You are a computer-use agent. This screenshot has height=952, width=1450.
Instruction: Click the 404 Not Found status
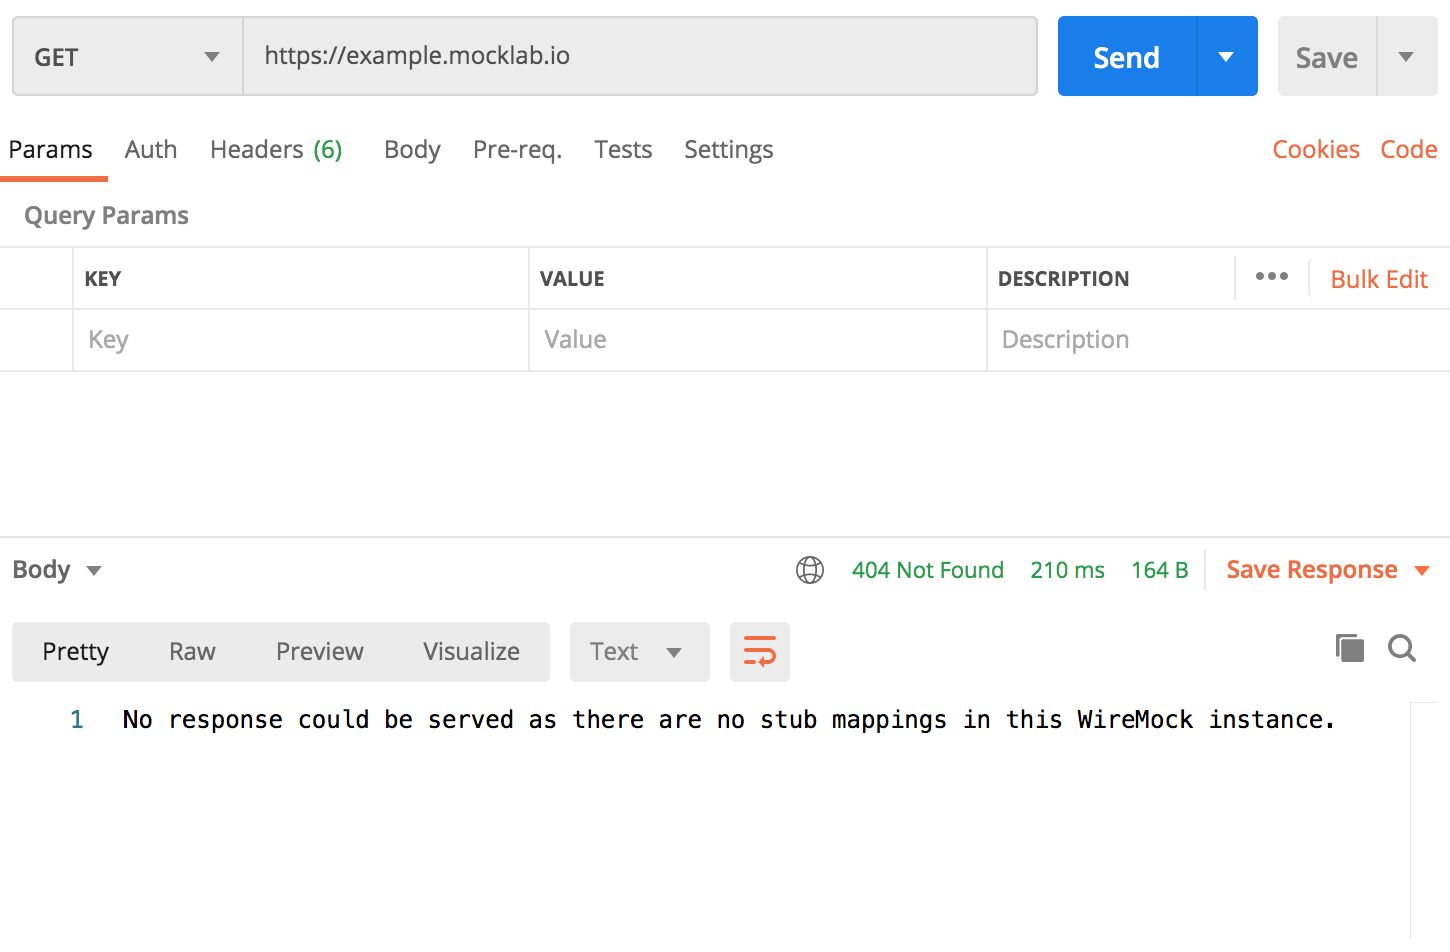tap(928, 570)
